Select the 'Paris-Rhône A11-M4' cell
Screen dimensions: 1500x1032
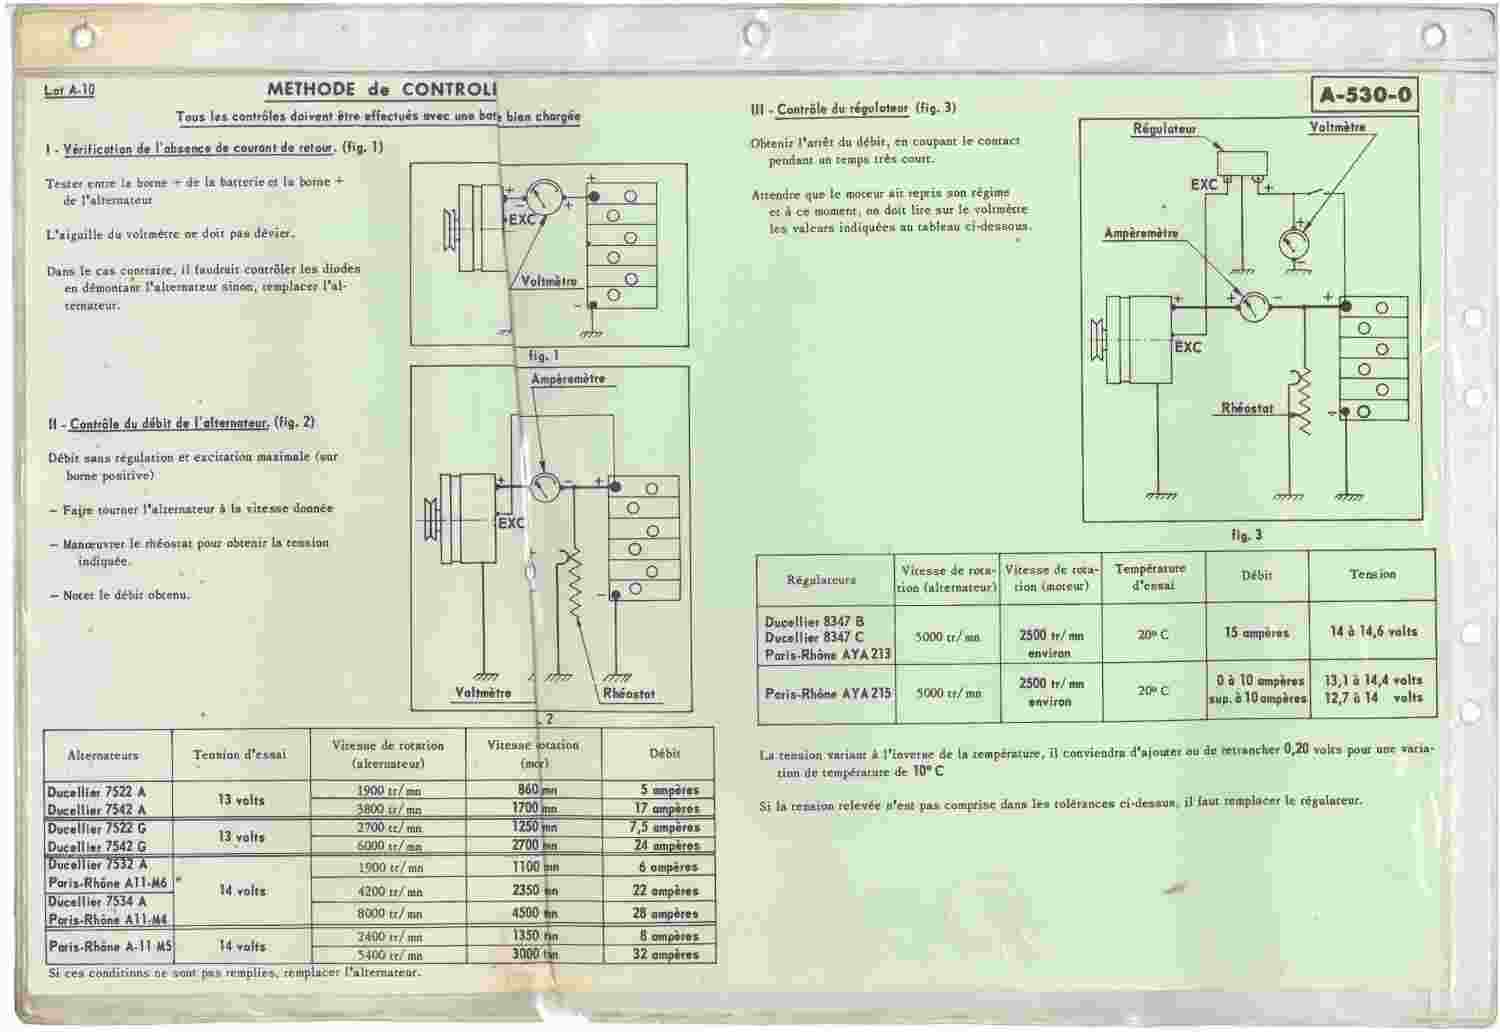point(107,920)
